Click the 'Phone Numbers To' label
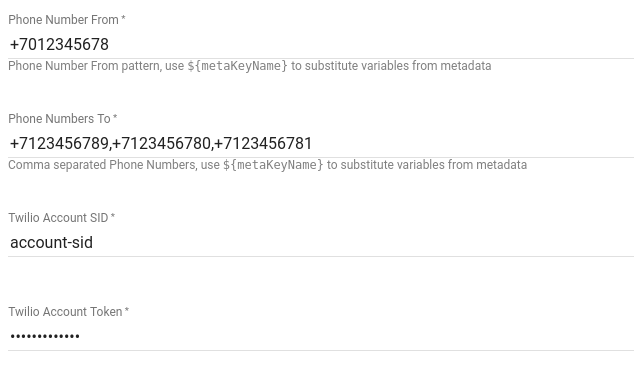Image resolution: width=634 pixels, height=388 pixels. [59, 119]
